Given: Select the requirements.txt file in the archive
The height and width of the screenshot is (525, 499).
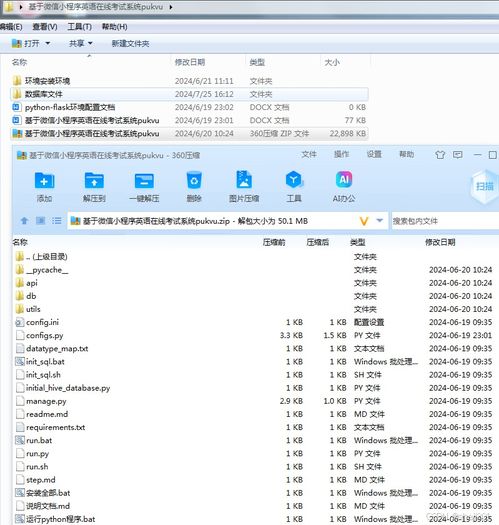Looking at the screenshot, I should point(255,427).
